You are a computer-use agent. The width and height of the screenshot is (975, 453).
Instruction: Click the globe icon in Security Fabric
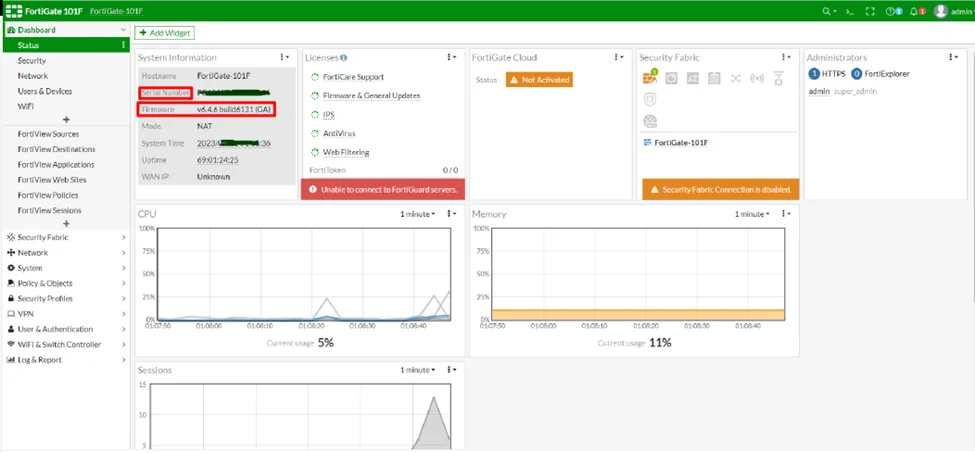(650, 121)
